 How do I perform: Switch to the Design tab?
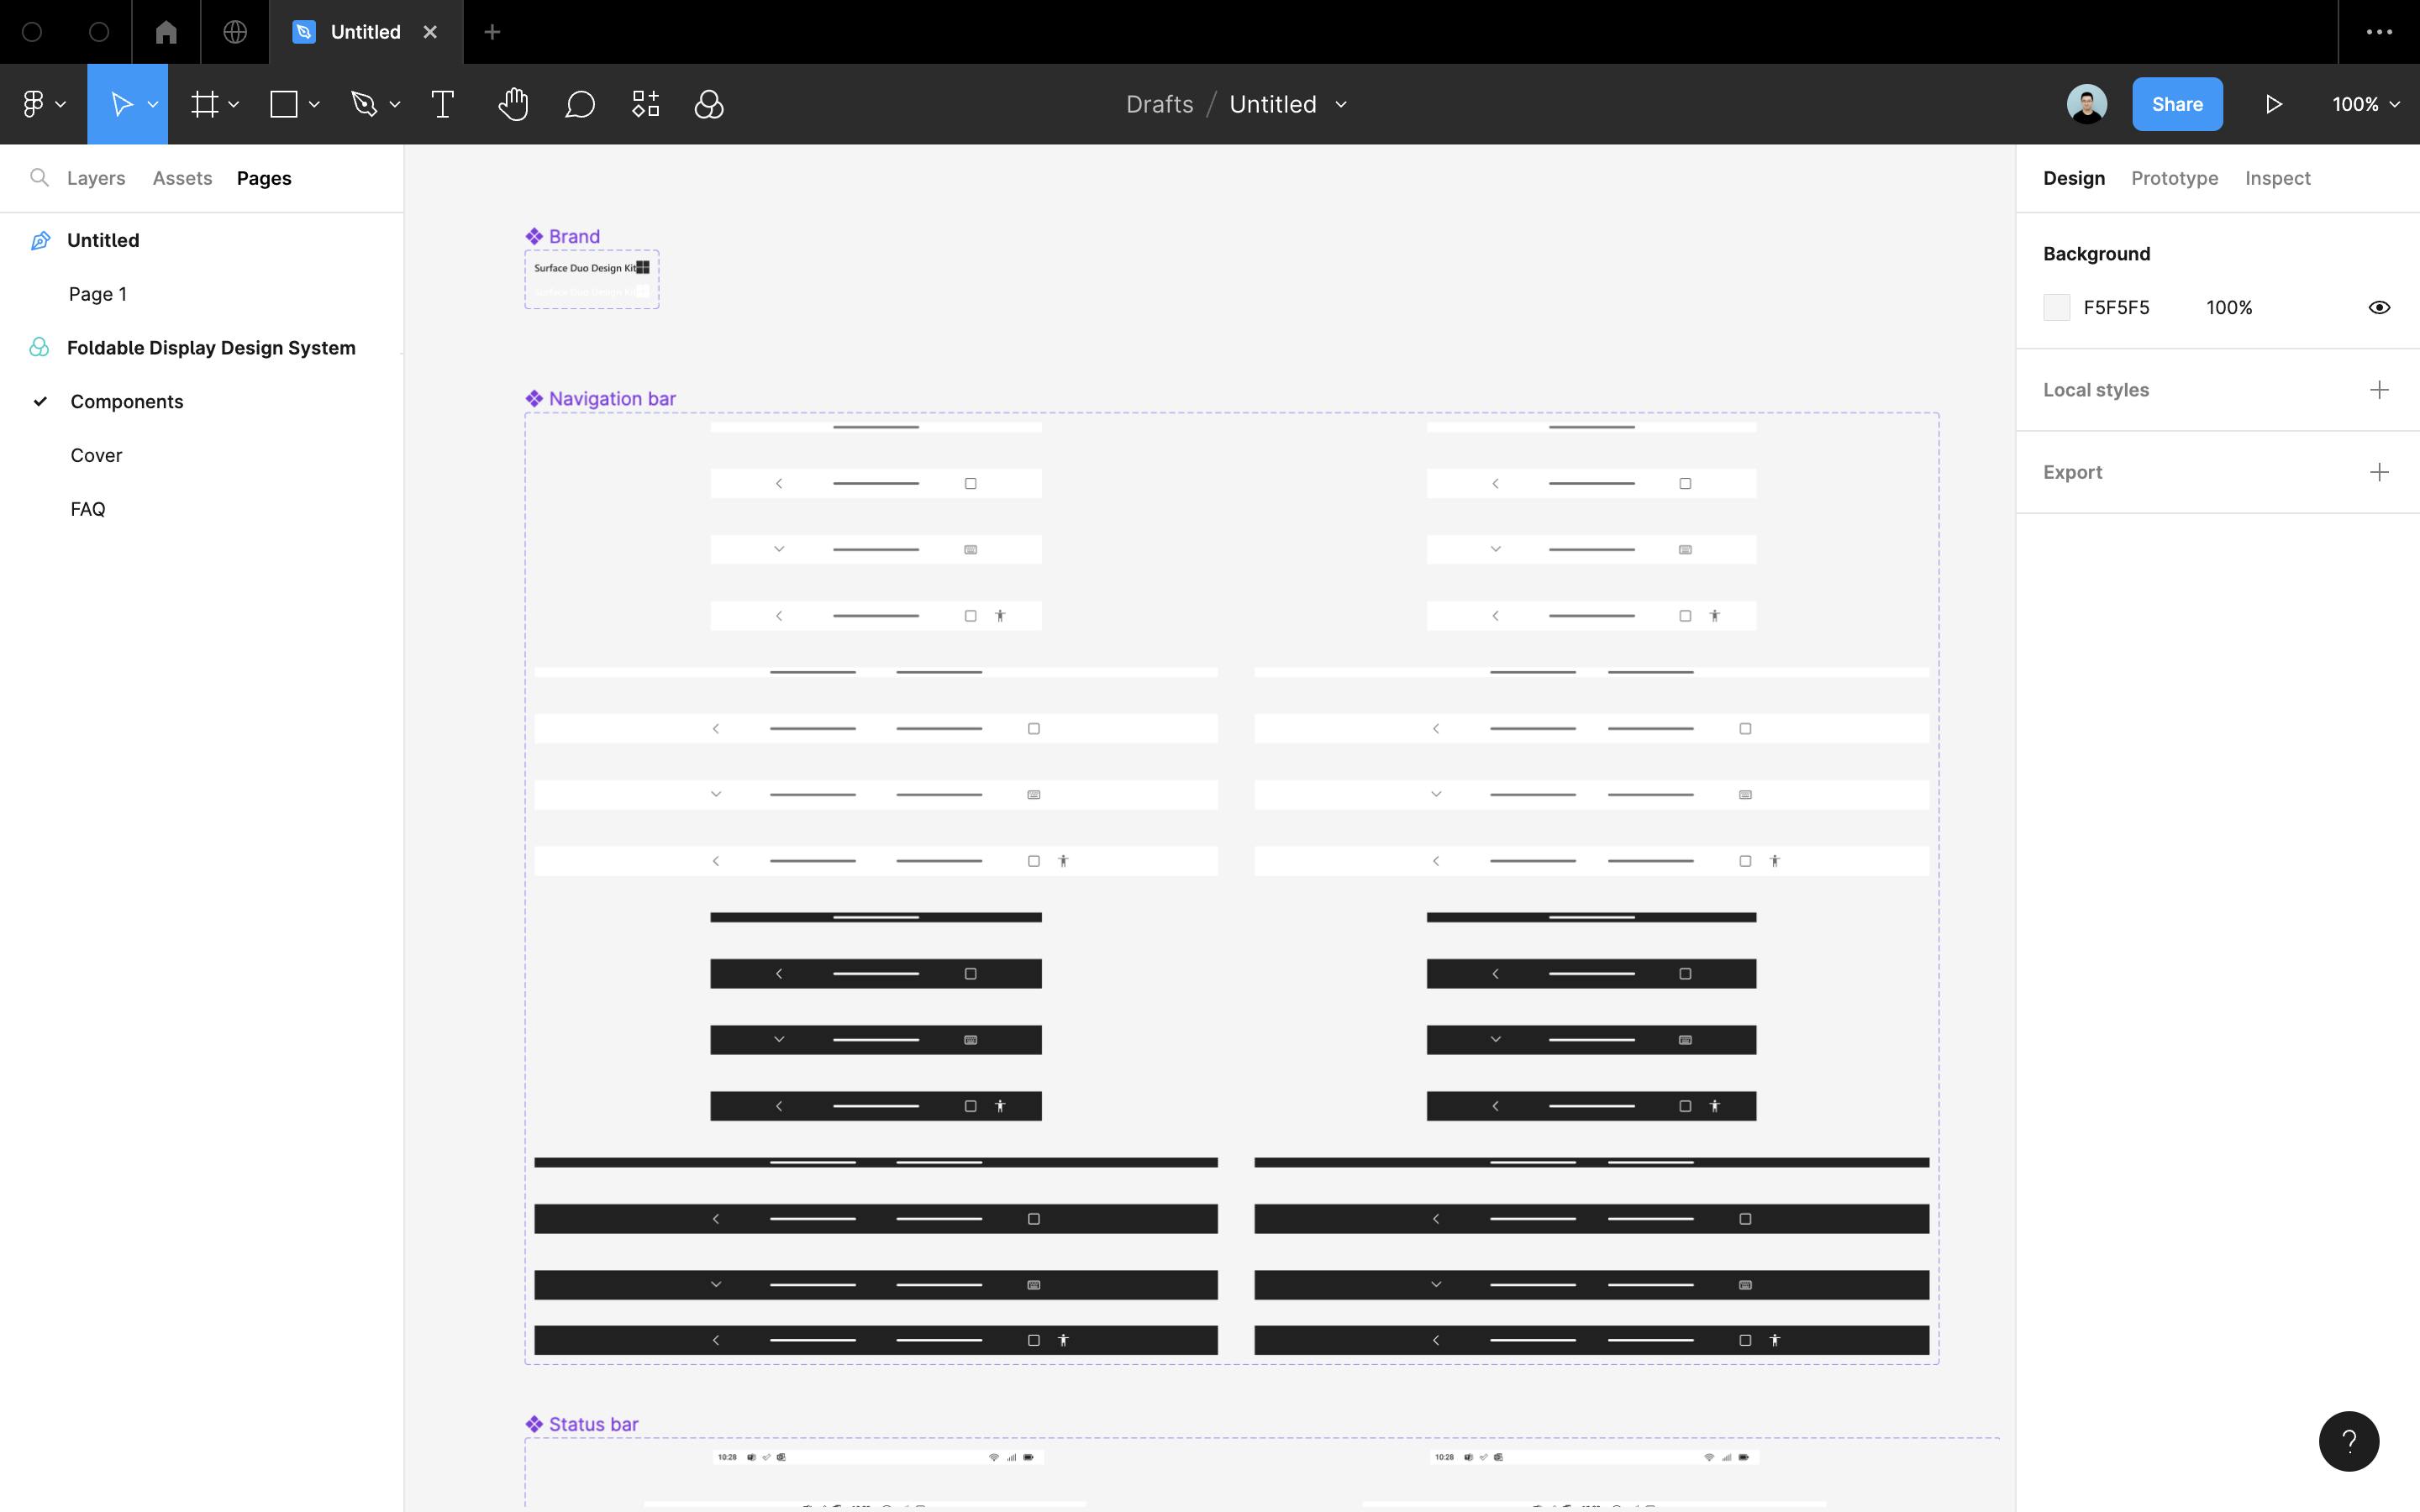point(2074,178)
